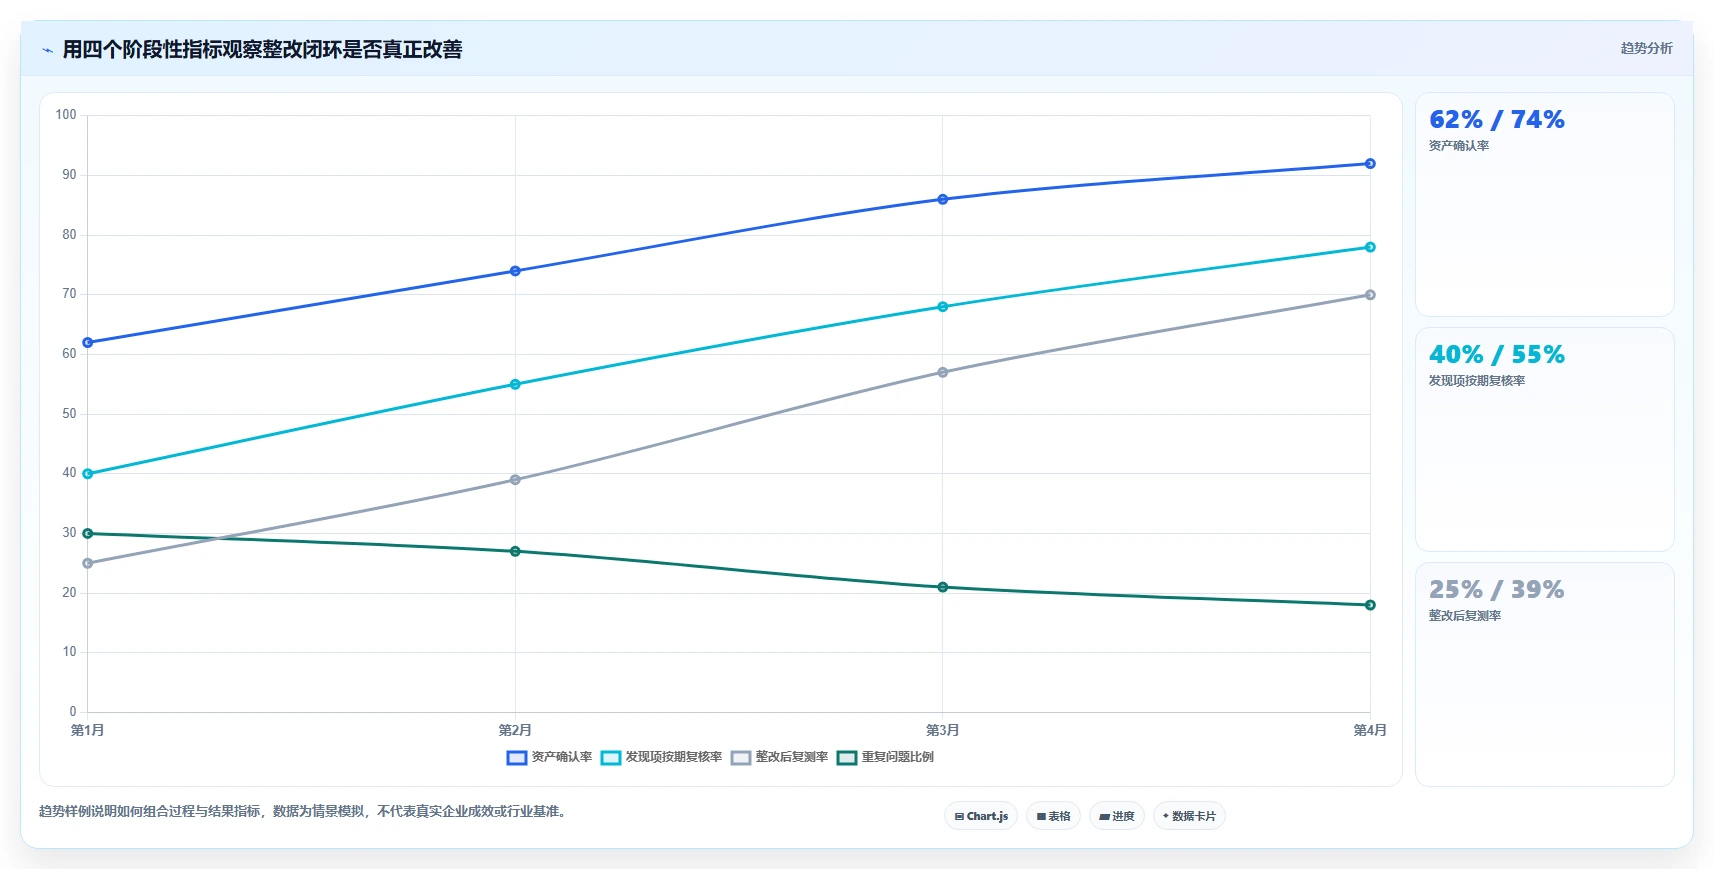The width and height of the screenshot is (1714, 869).
Task: Click 资产确认率 data point at 第1月
Action: pyautogui.click(x=88, y=343)
